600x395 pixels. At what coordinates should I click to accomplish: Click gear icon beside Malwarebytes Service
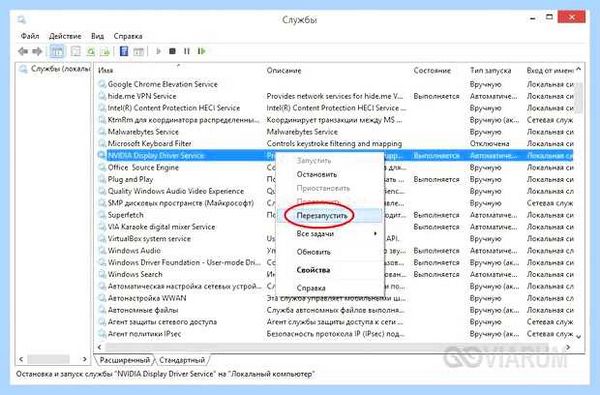coord(102,132)
